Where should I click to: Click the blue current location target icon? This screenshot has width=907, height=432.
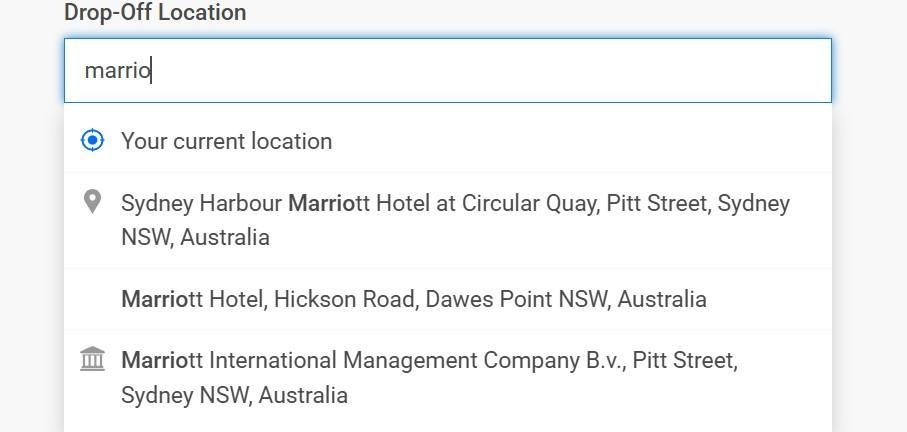[92, 141]
